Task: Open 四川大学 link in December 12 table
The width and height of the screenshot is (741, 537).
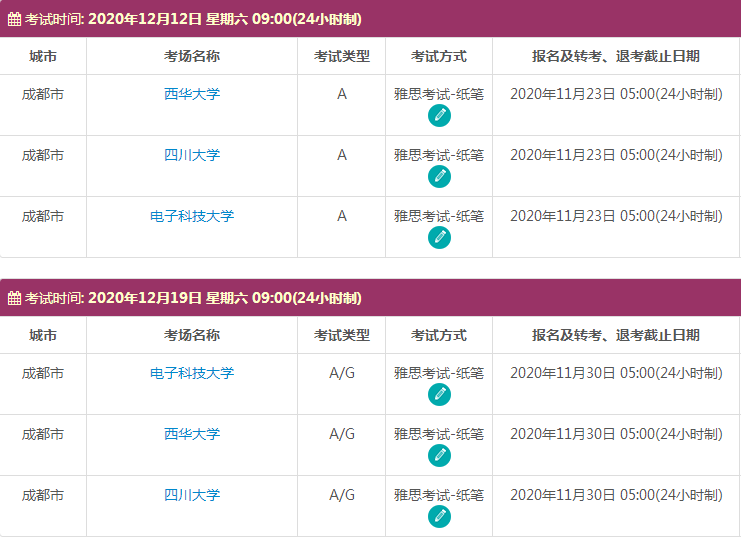Action: click(192, 155)
